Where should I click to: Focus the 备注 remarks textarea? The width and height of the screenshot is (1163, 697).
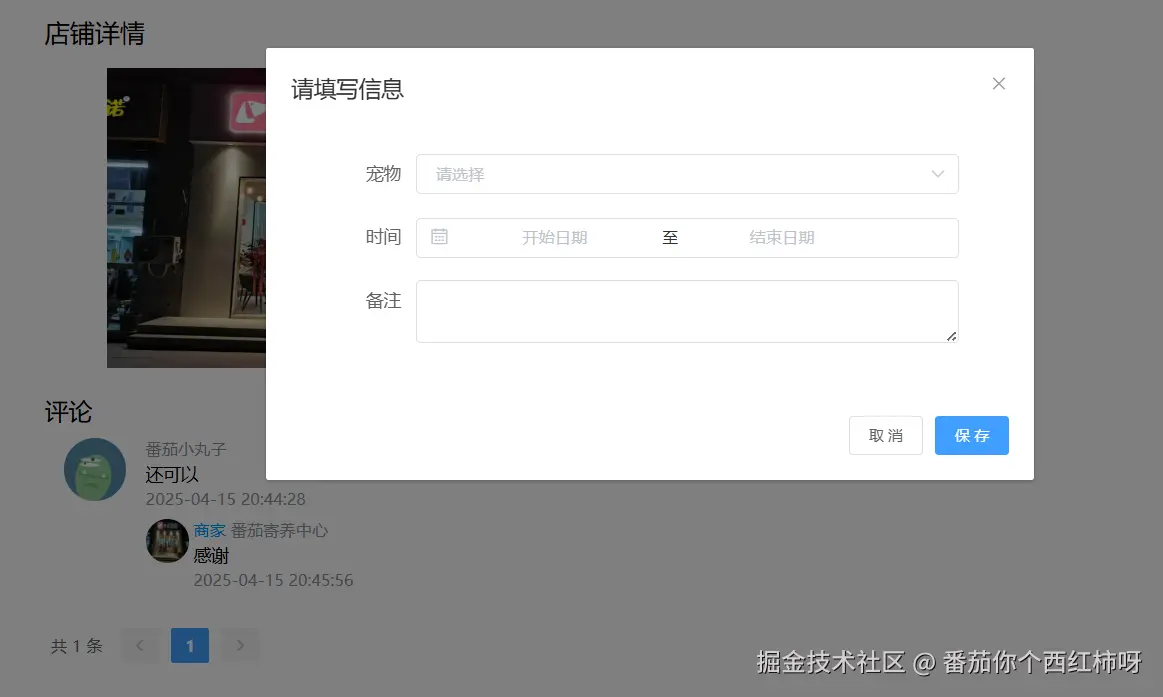coord(687,311)
